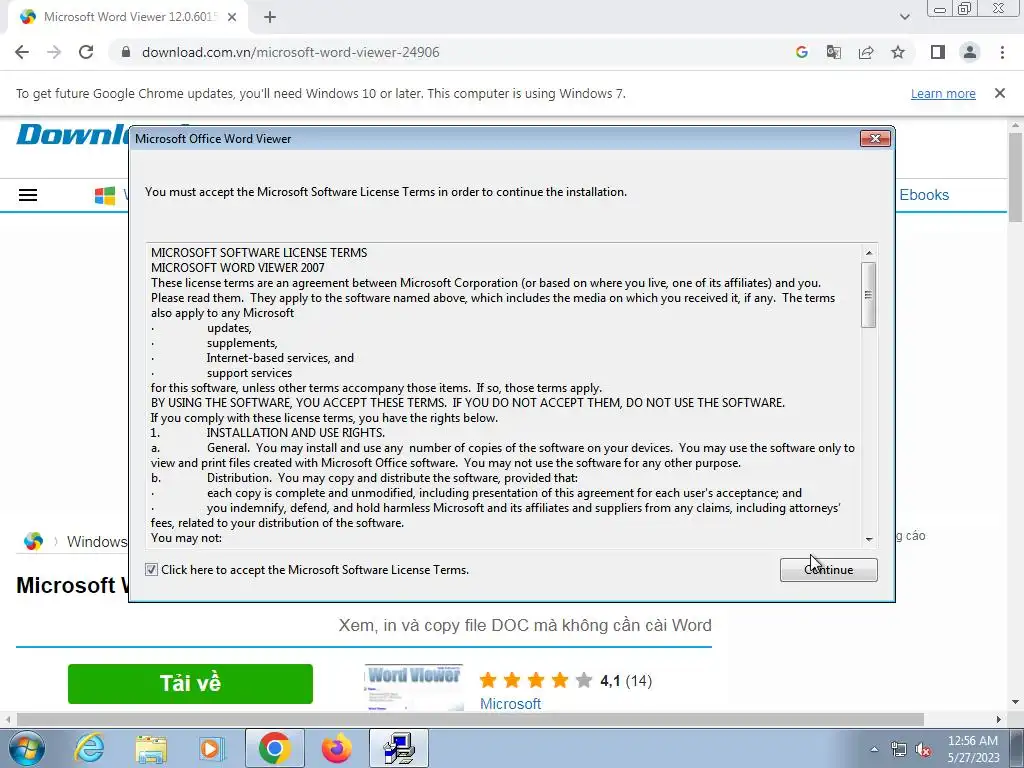
Task: Dismiss the Chrome update notification bar
Action: [1000, 93]
